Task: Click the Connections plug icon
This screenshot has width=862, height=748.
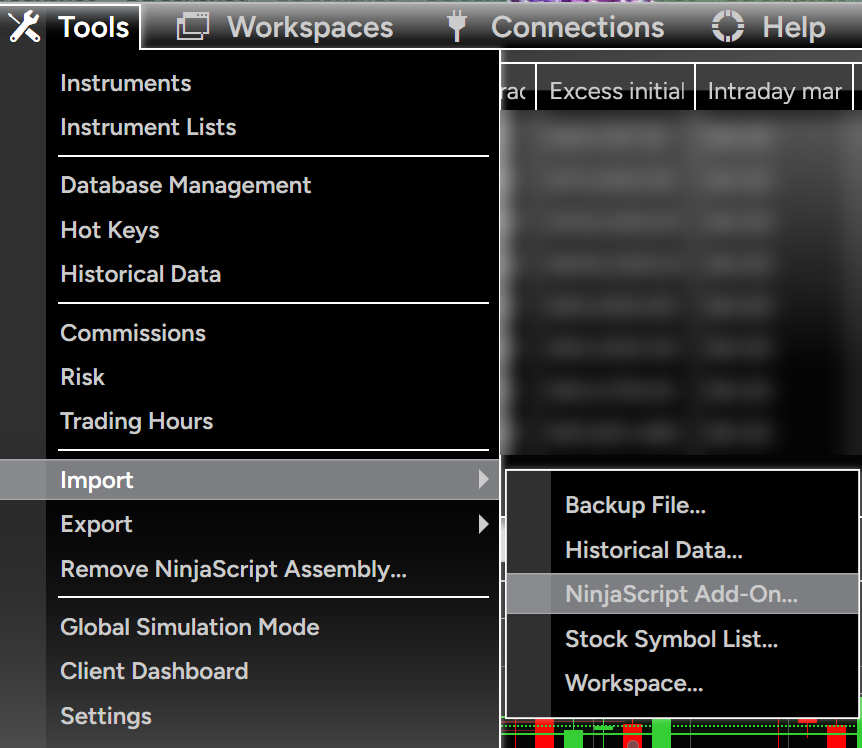Action: click(x=457, y=27)
